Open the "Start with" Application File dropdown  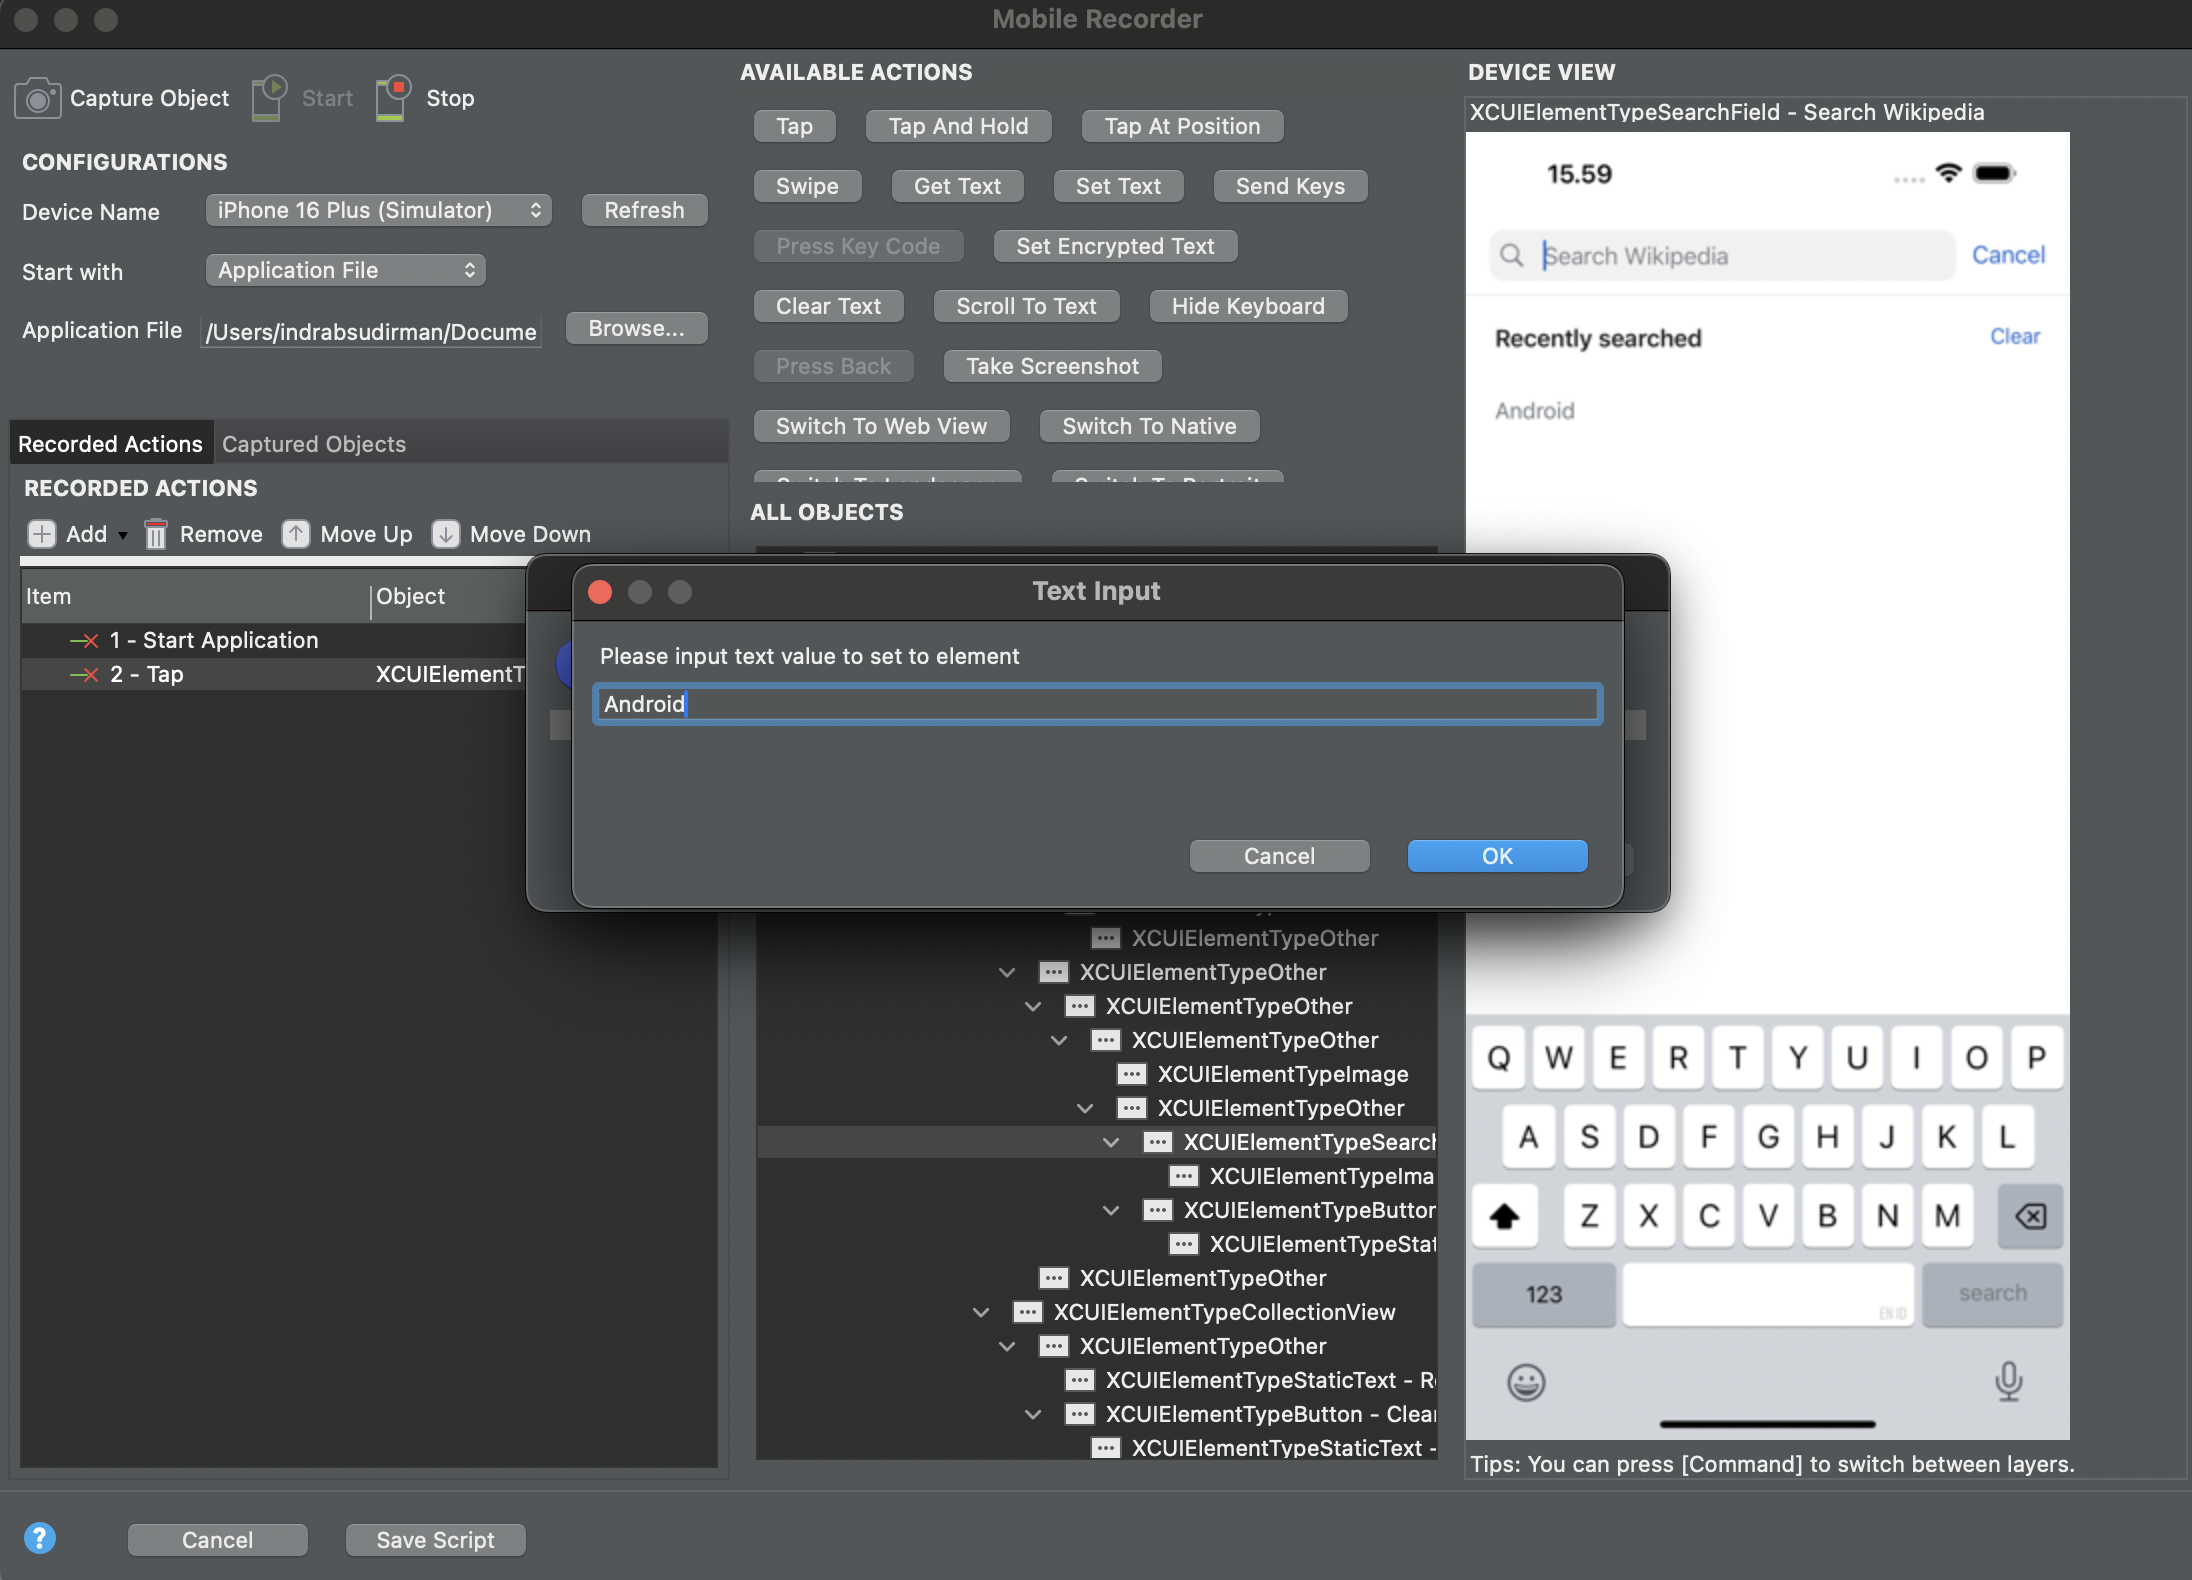344,269
